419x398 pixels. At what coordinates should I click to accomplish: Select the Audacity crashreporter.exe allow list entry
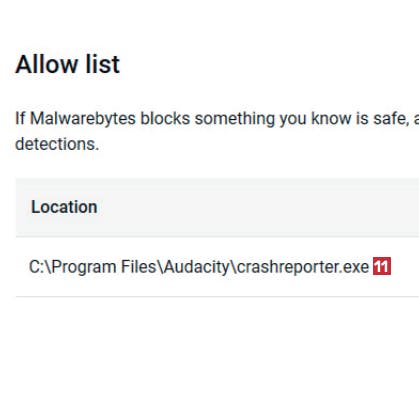pos(217,267)
